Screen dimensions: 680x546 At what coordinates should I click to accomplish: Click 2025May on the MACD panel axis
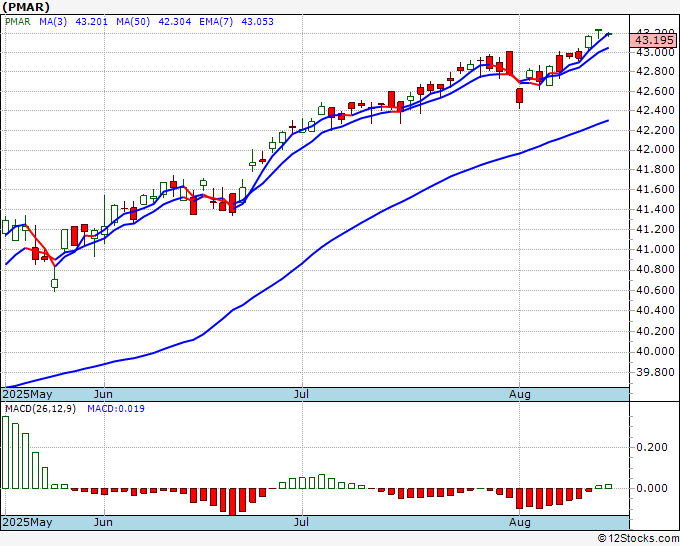[27, 522]
